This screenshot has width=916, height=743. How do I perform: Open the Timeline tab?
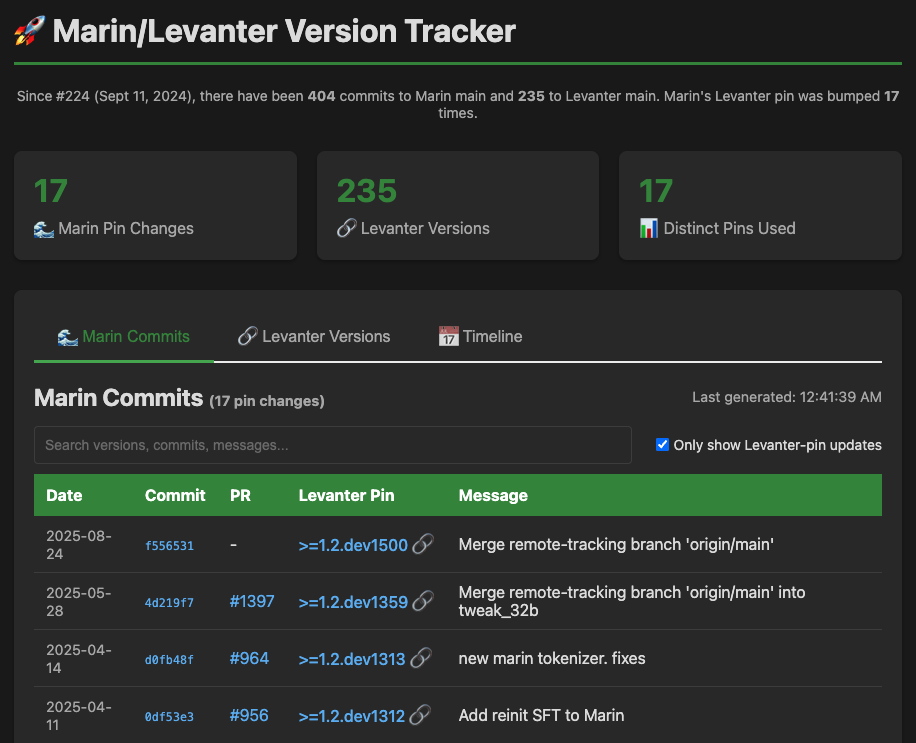tap(480, 337)
